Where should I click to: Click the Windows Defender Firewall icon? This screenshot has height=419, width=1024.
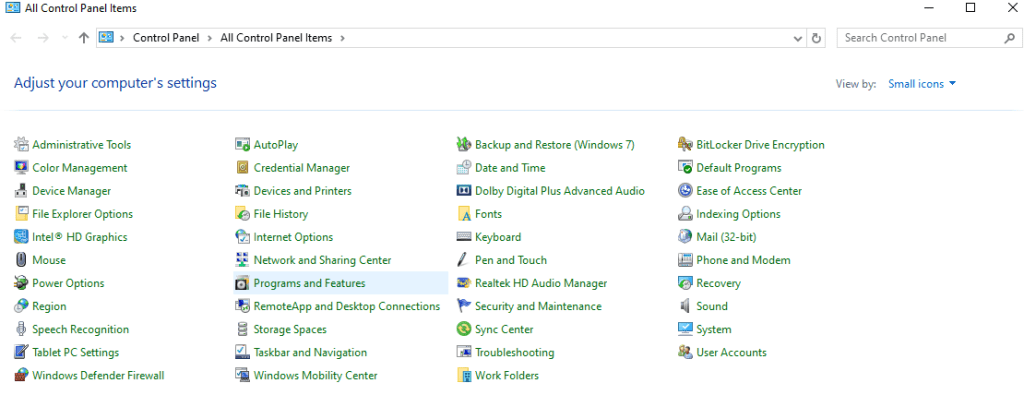(x=22, y=376)
